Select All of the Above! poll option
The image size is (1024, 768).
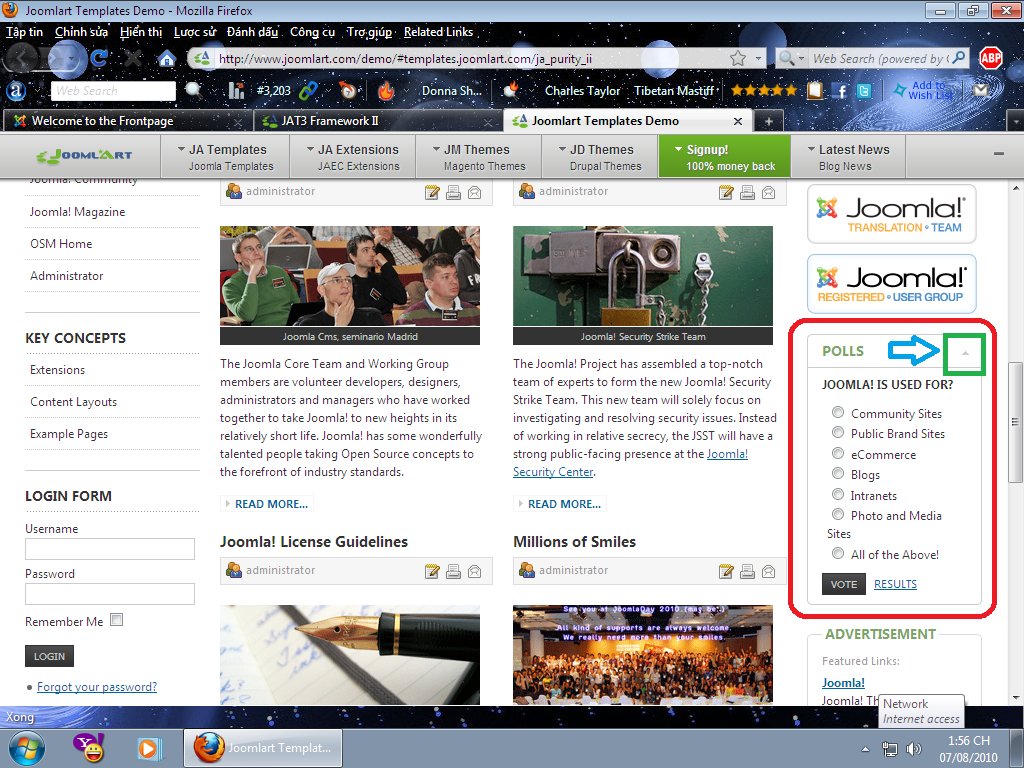tap(837, 554)
